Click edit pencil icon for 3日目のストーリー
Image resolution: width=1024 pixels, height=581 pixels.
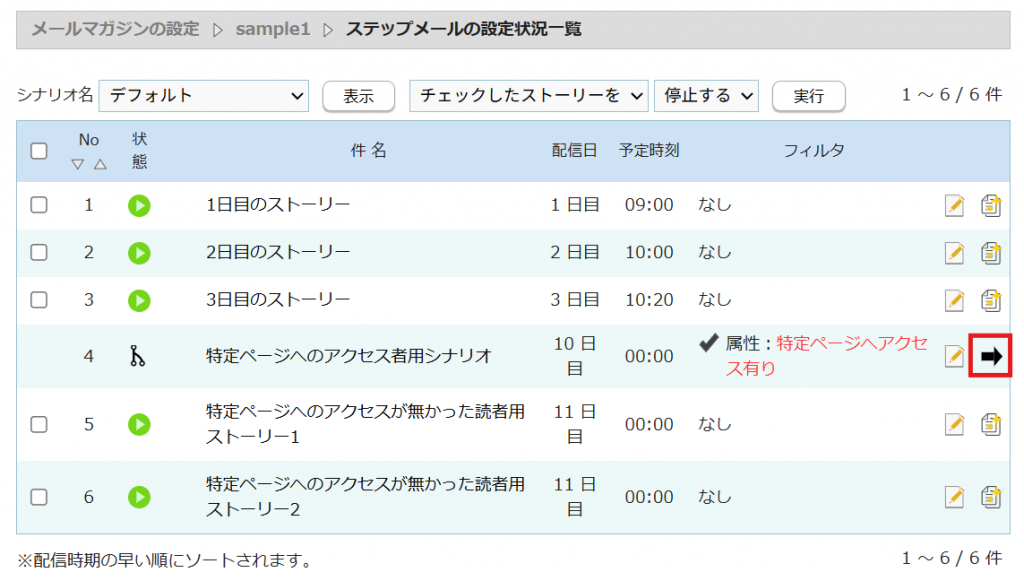[954, 300]
